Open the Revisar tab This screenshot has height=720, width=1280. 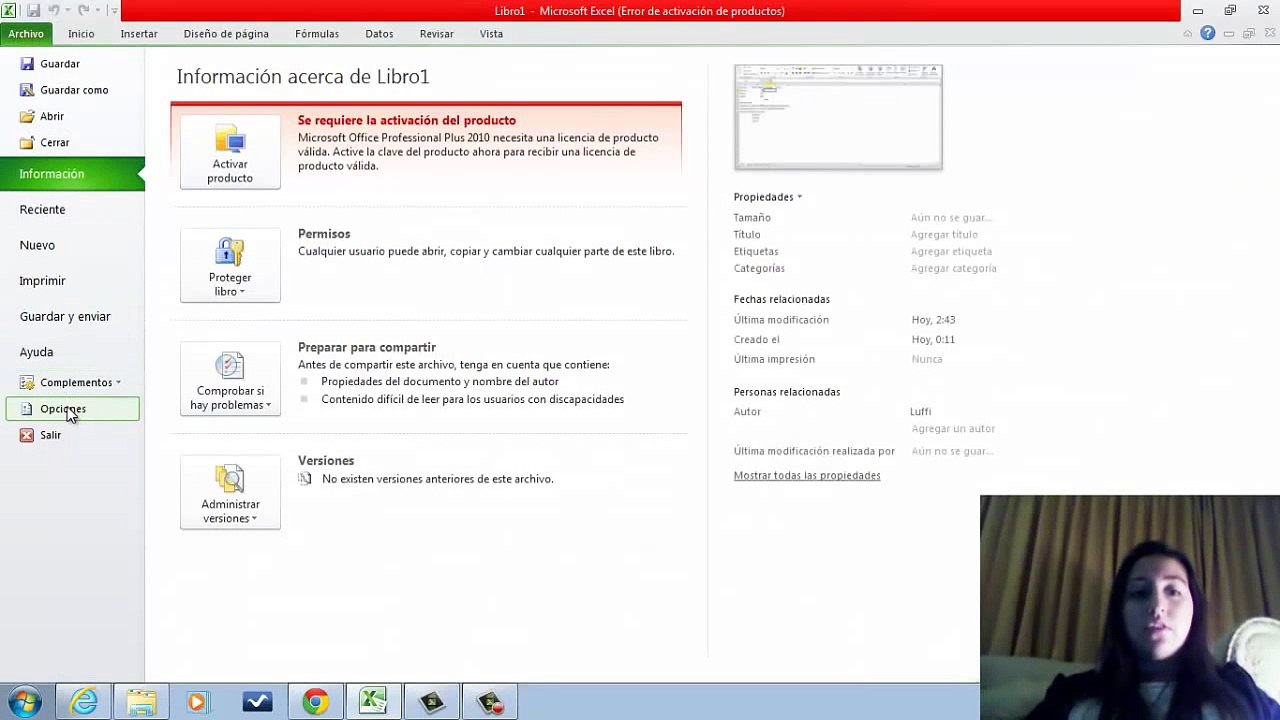coord(437,34)
